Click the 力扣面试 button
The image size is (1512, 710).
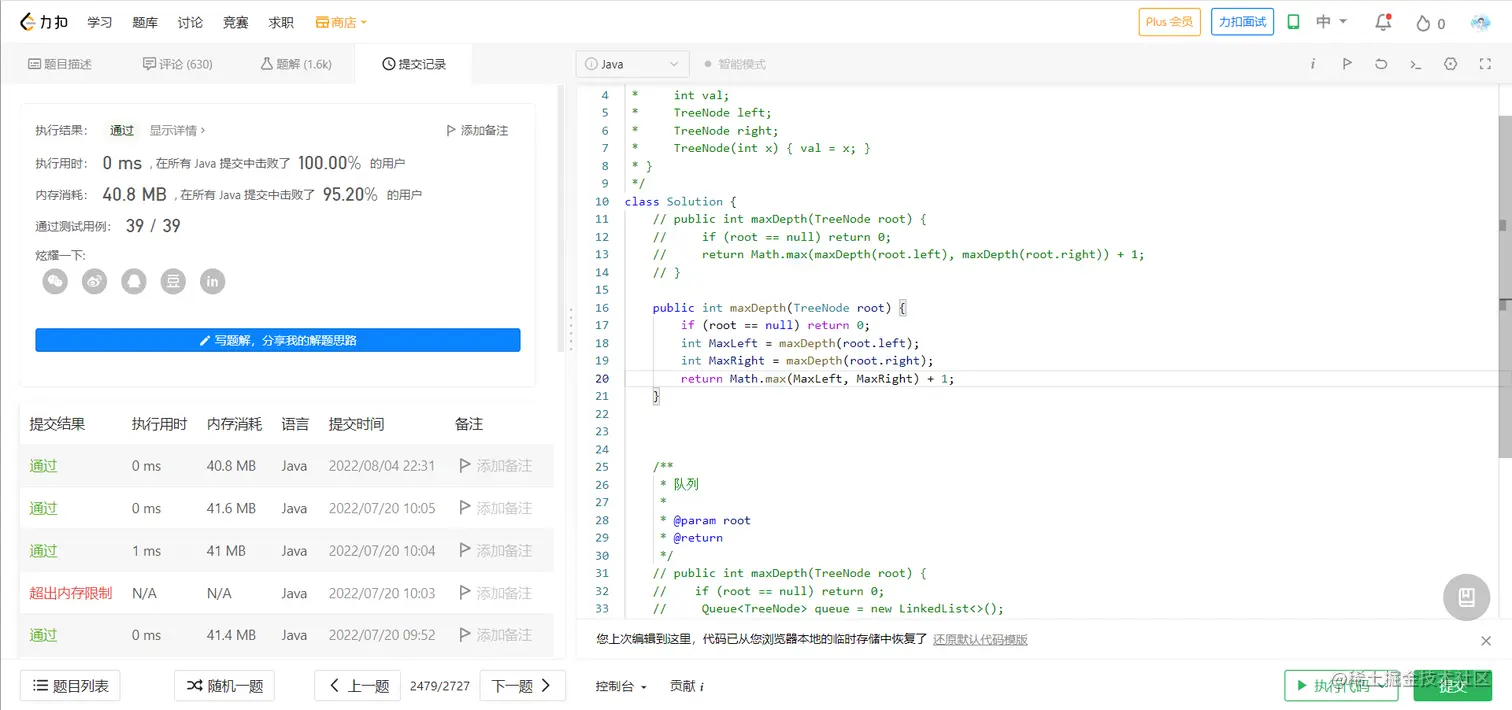click(1242, 22)
